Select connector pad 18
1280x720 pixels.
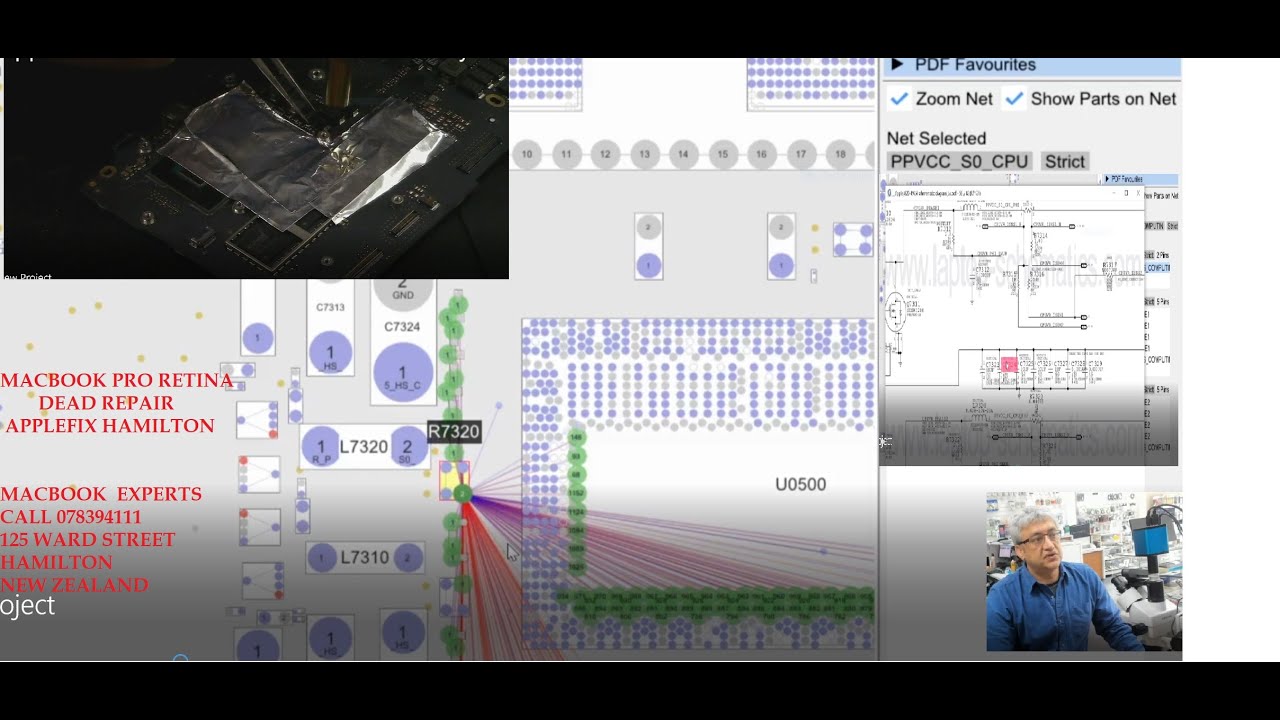840,154
